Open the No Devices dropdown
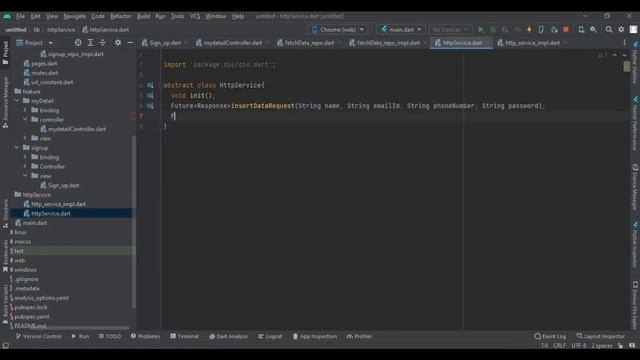Image resolution: width=640 pixels, height=360 pixels. tap(450, 29)
